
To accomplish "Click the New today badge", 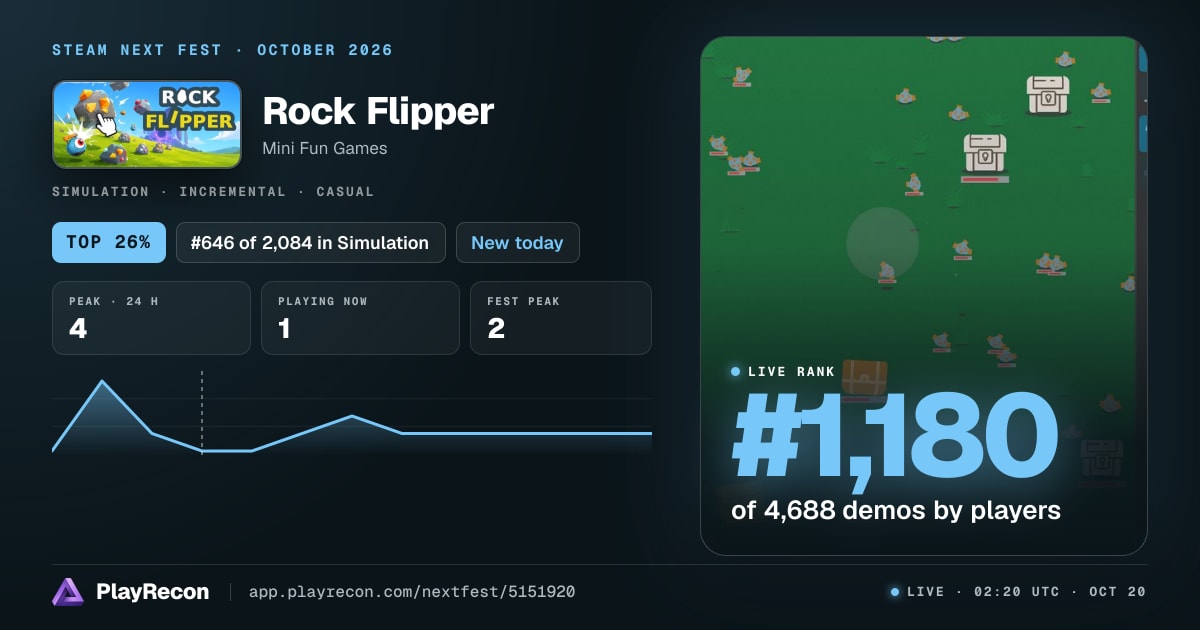I will [517, 242].
